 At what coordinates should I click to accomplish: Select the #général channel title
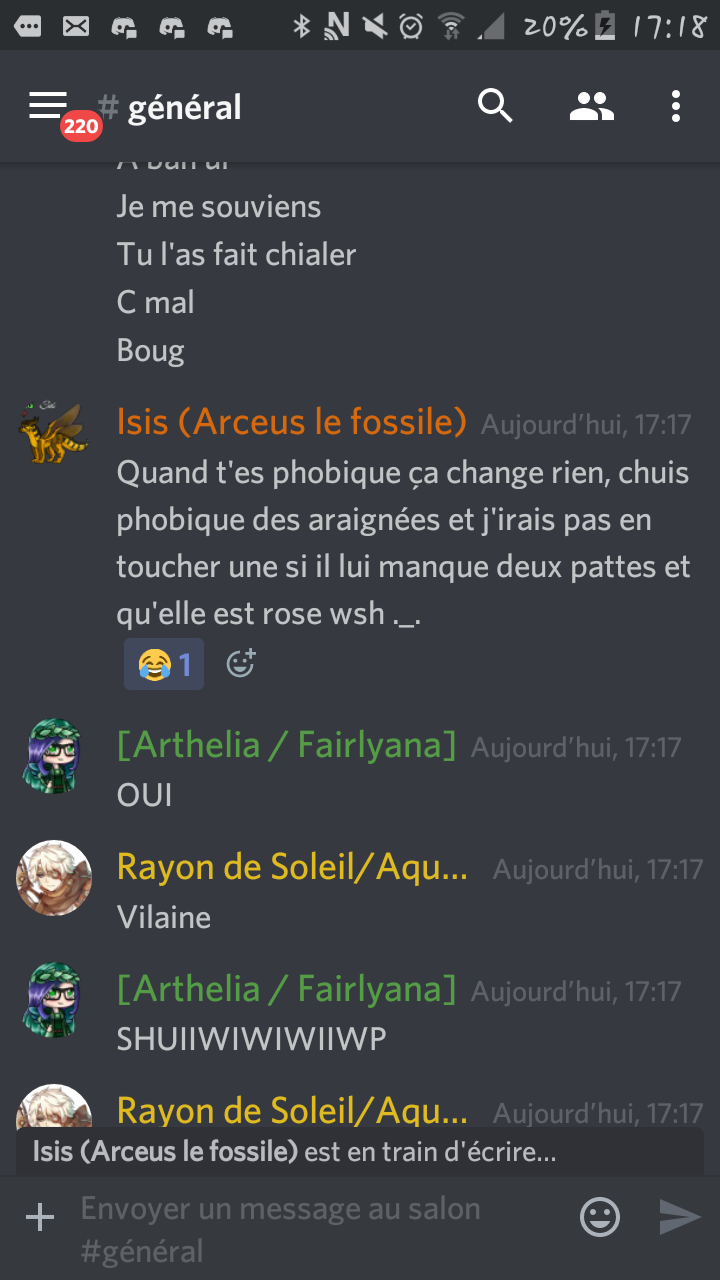pyautogui.click(x=170, y=107)
